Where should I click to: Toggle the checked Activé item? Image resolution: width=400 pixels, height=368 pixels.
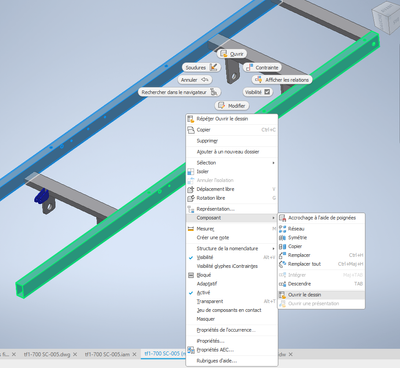click(x=232, y=292)
